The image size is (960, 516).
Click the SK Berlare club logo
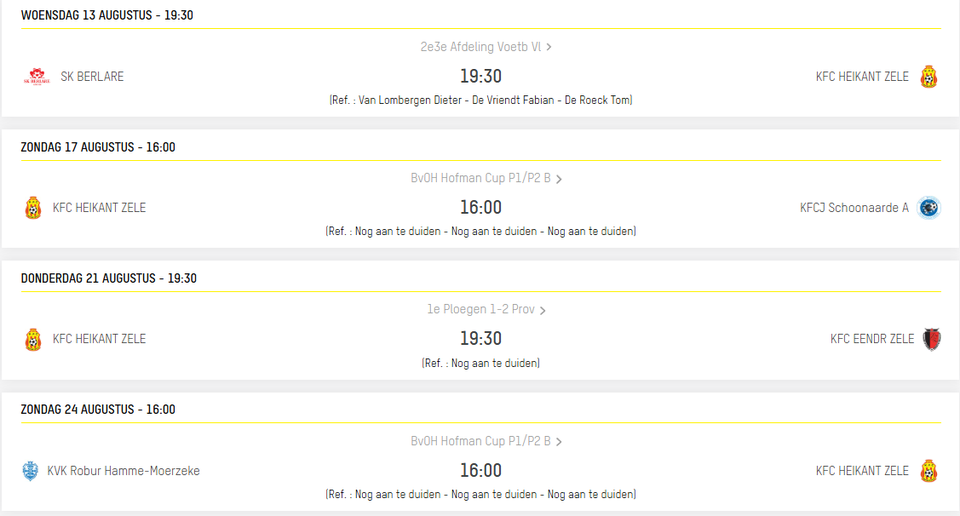click(37, 77)
